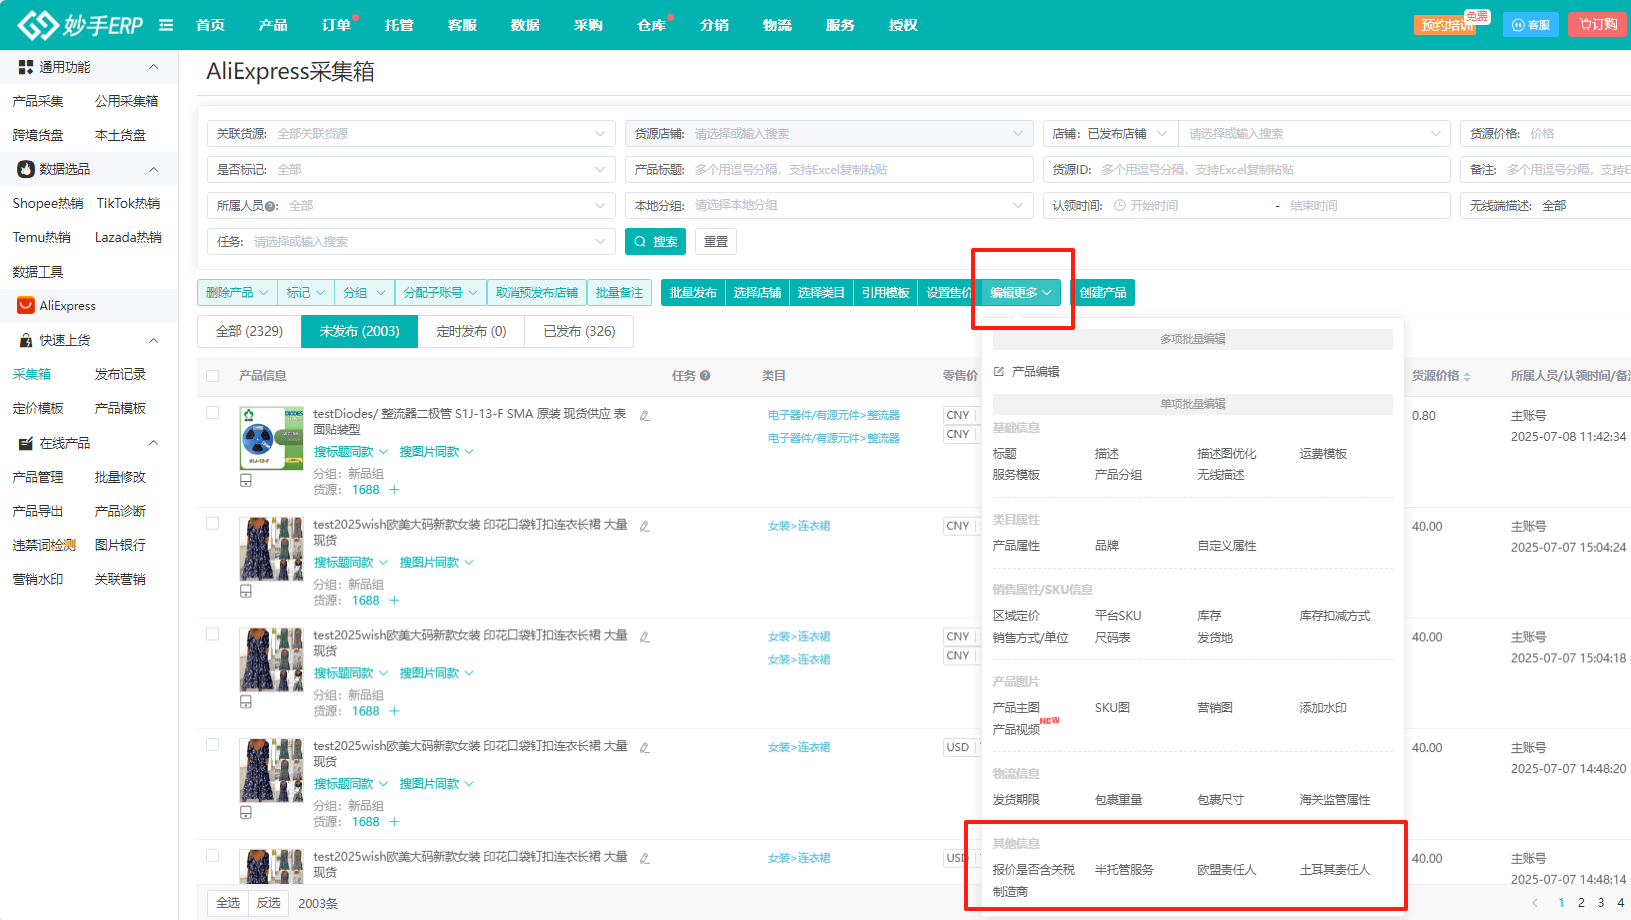Click the 数据选品 fire icon in sidebar
Viewport: 1631px width, 920px height.
click(x=26, y=169)
